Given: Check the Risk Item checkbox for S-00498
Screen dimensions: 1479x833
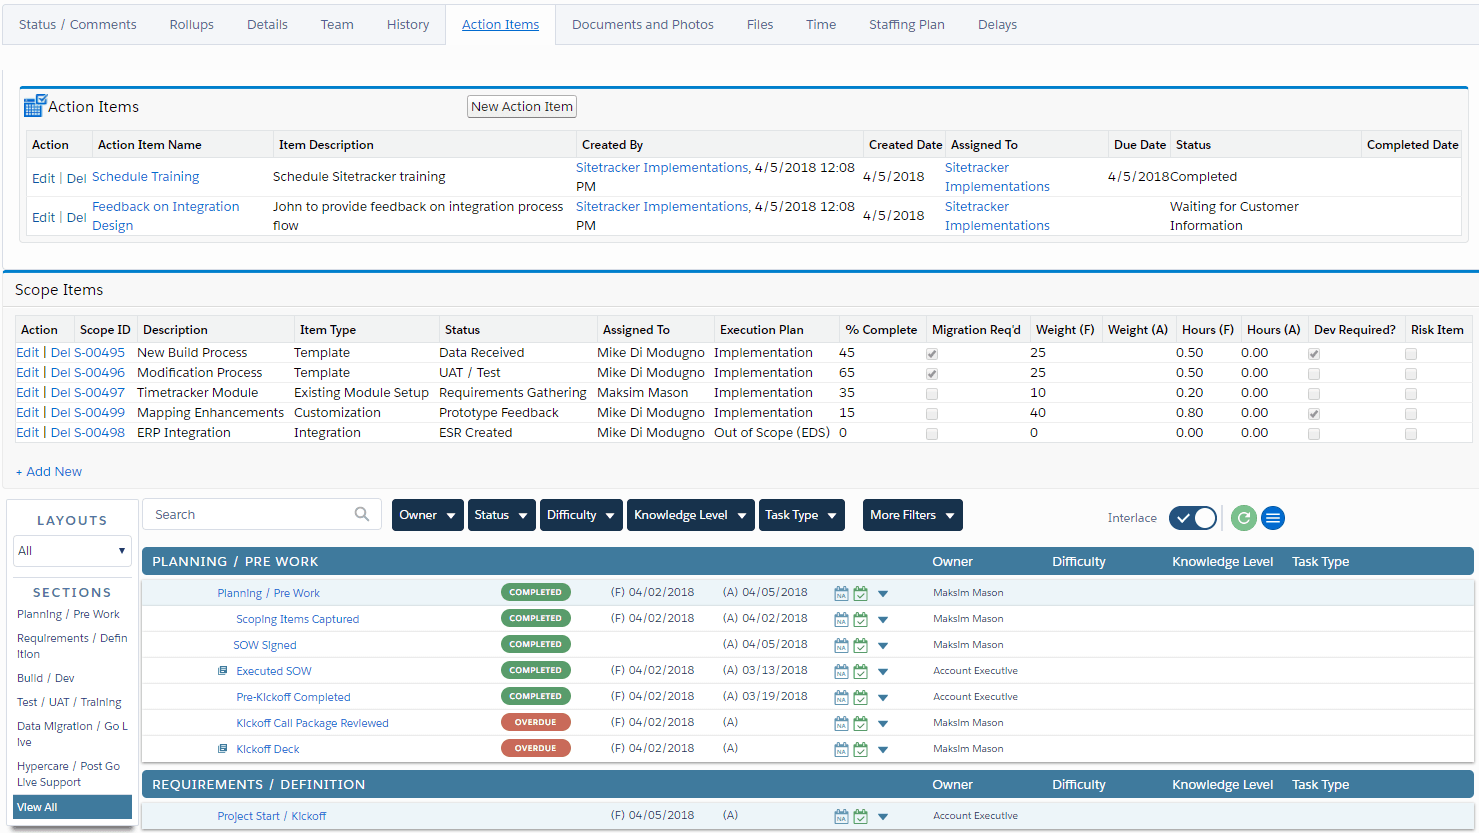Looking at the screenshot, I should (1410, 433).
